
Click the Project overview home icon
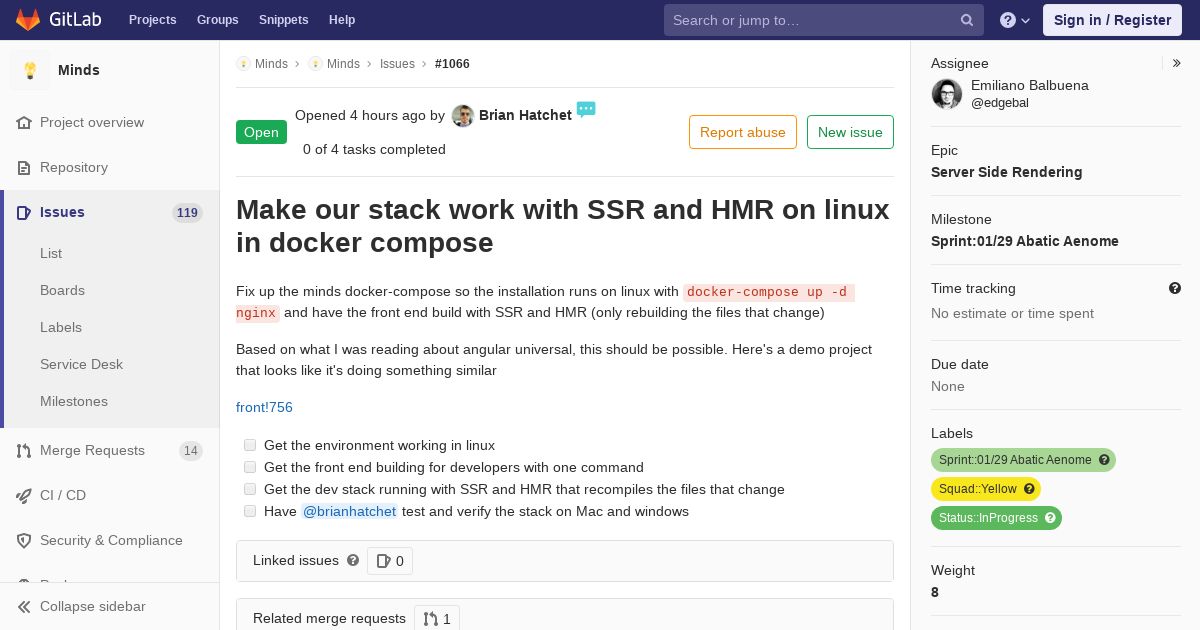click(24, 123)
